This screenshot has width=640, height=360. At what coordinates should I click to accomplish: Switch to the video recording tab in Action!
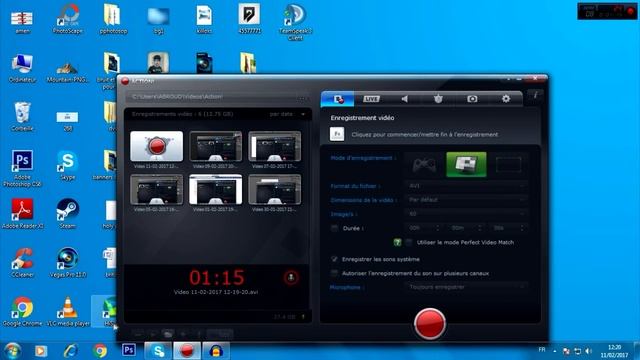[338, 99]
